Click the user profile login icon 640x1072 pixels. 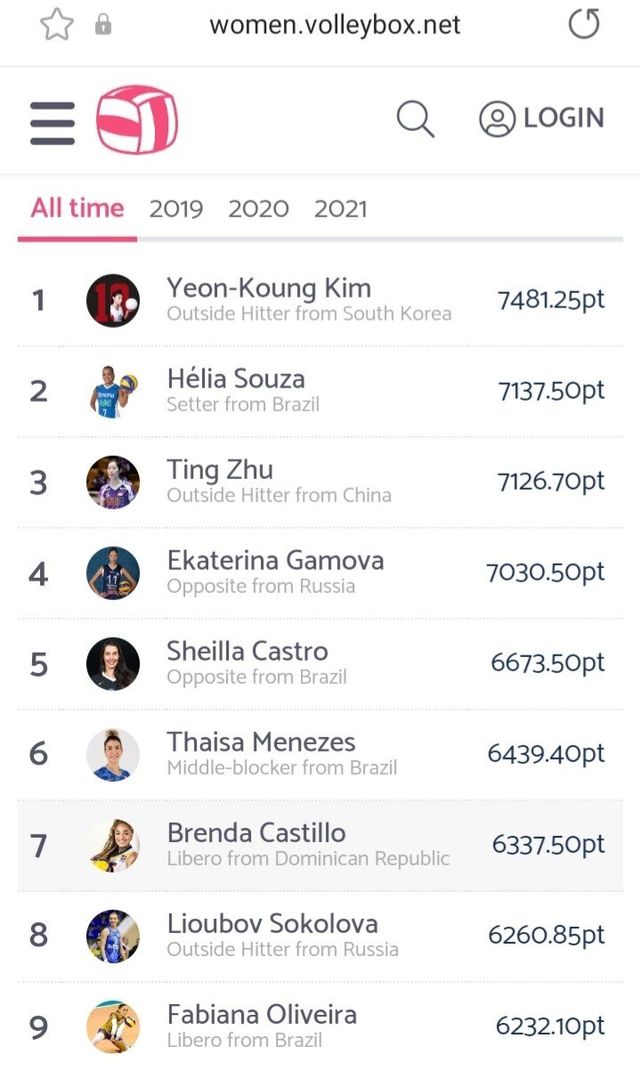click(497, 119)
